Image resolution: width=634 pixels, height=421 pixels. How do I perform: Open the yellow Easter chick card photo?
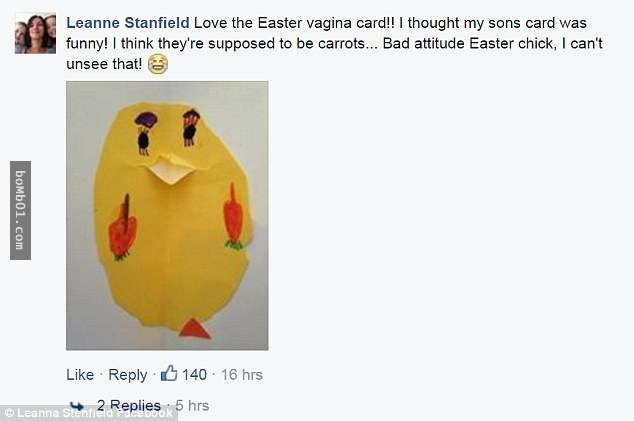click(167, 215)
